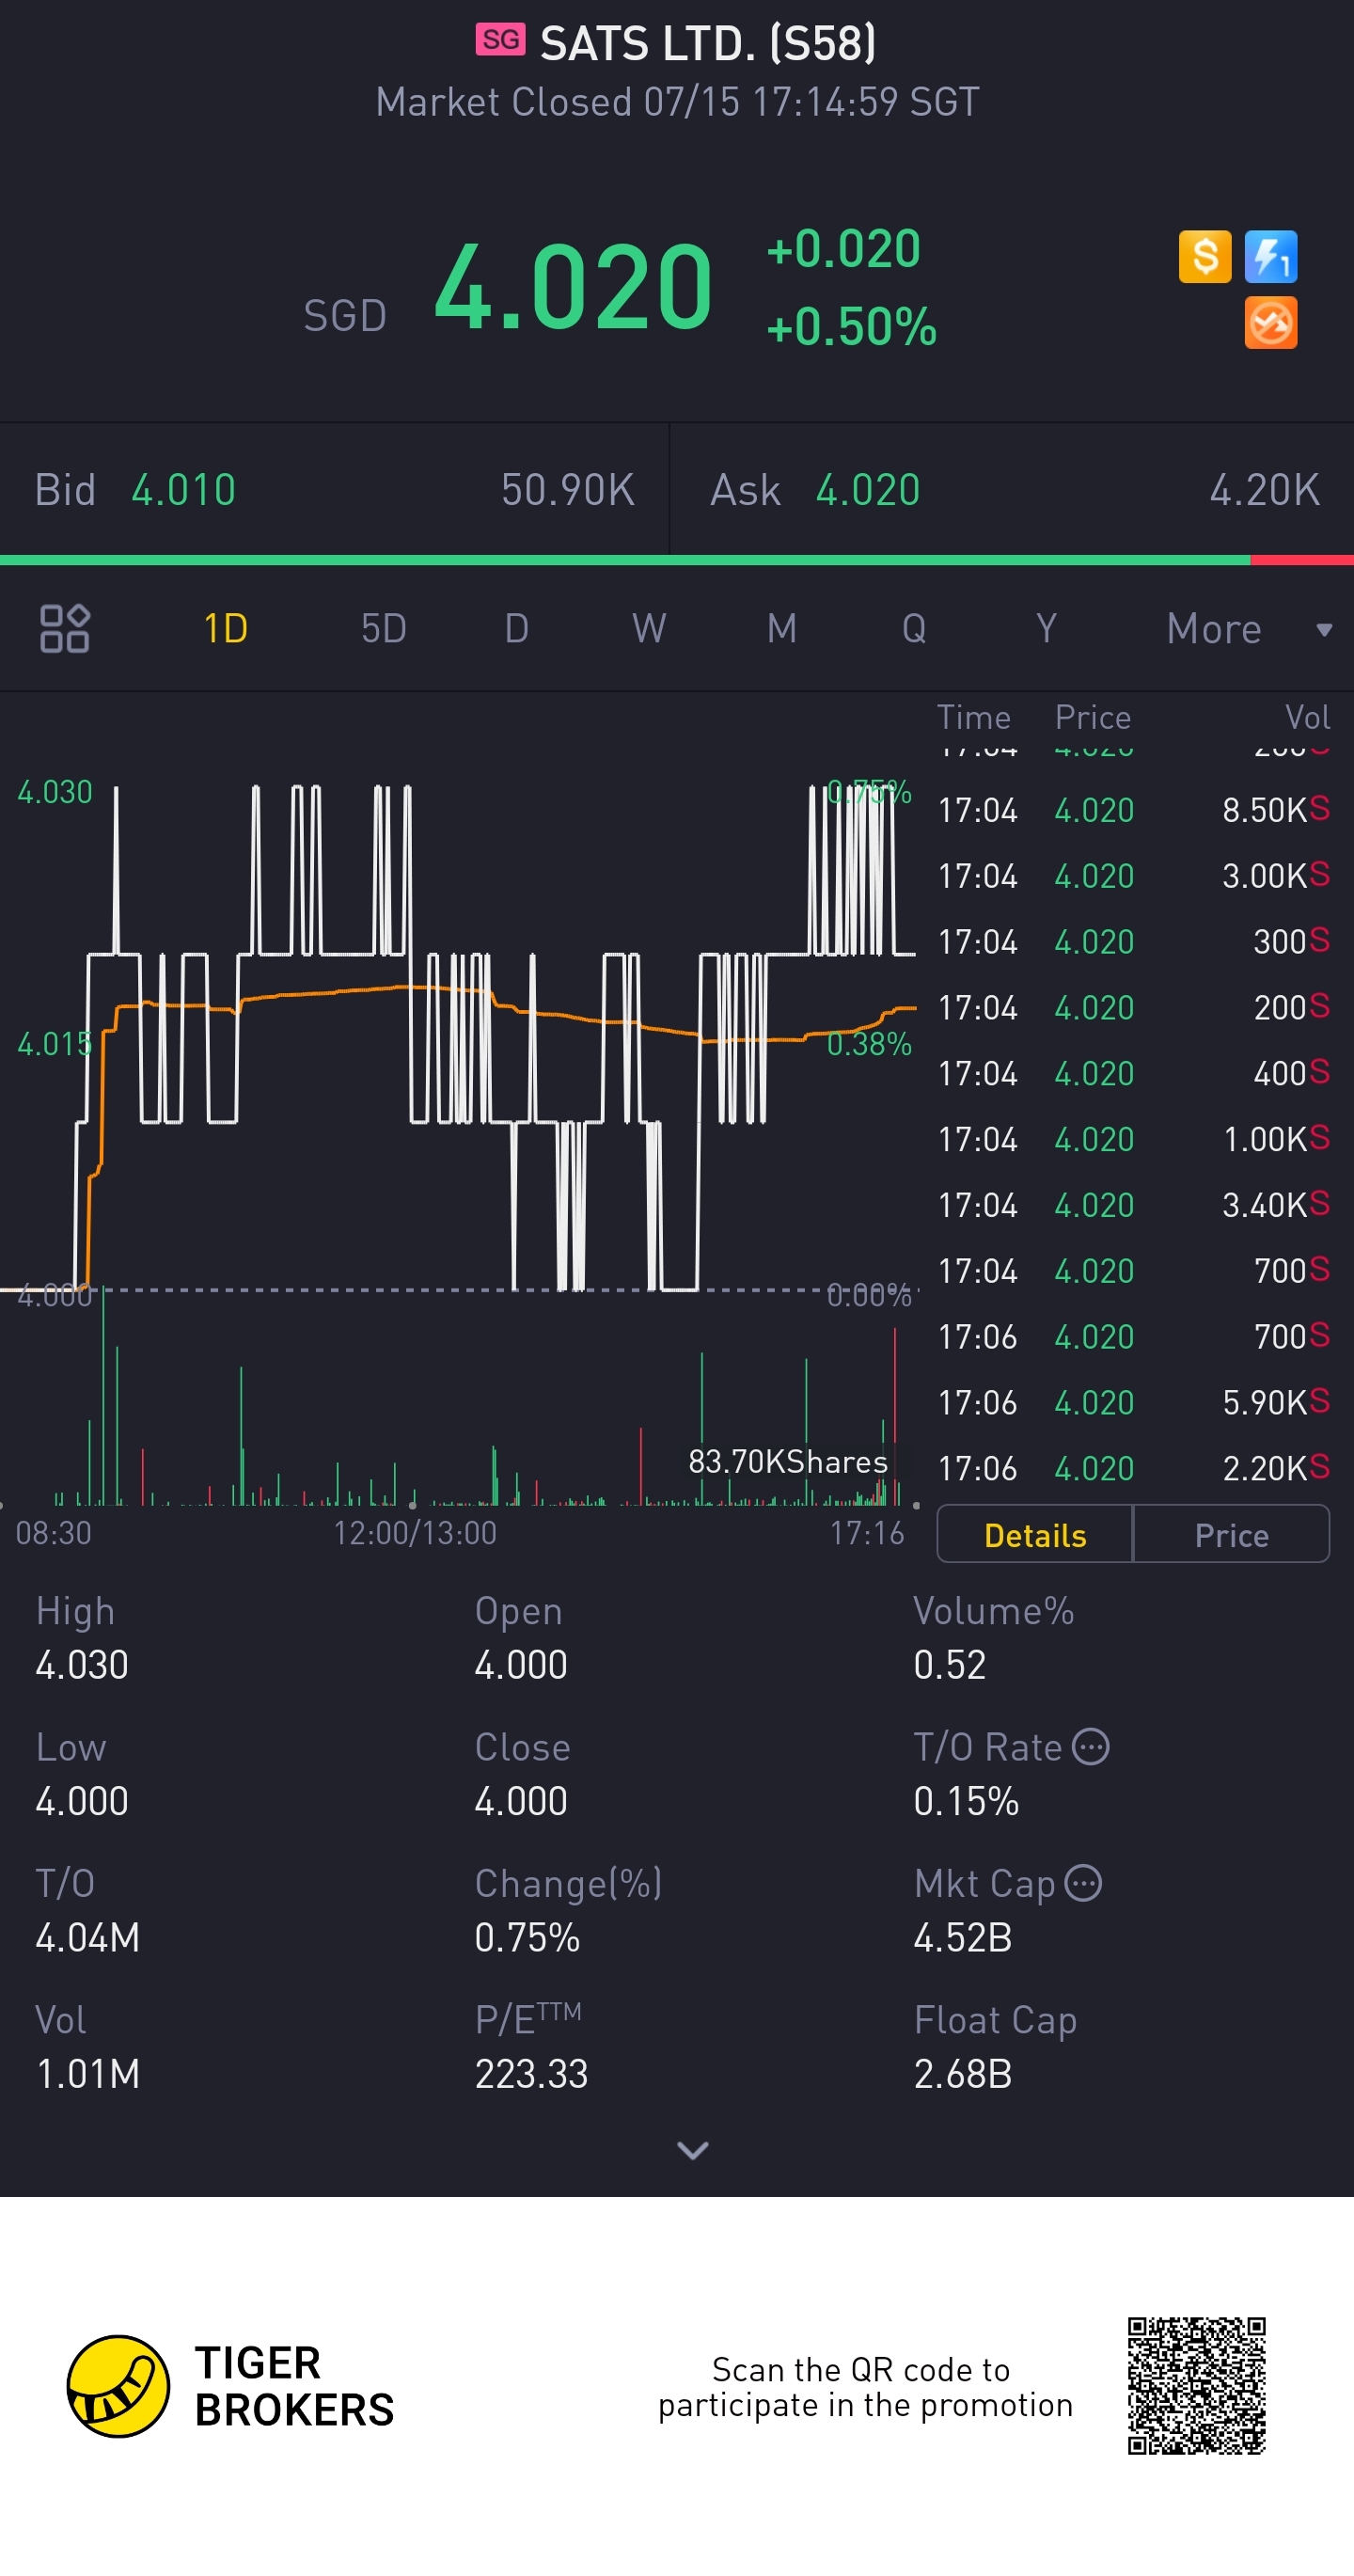Expand more details with the bottom chevron

click(692, 2150)
